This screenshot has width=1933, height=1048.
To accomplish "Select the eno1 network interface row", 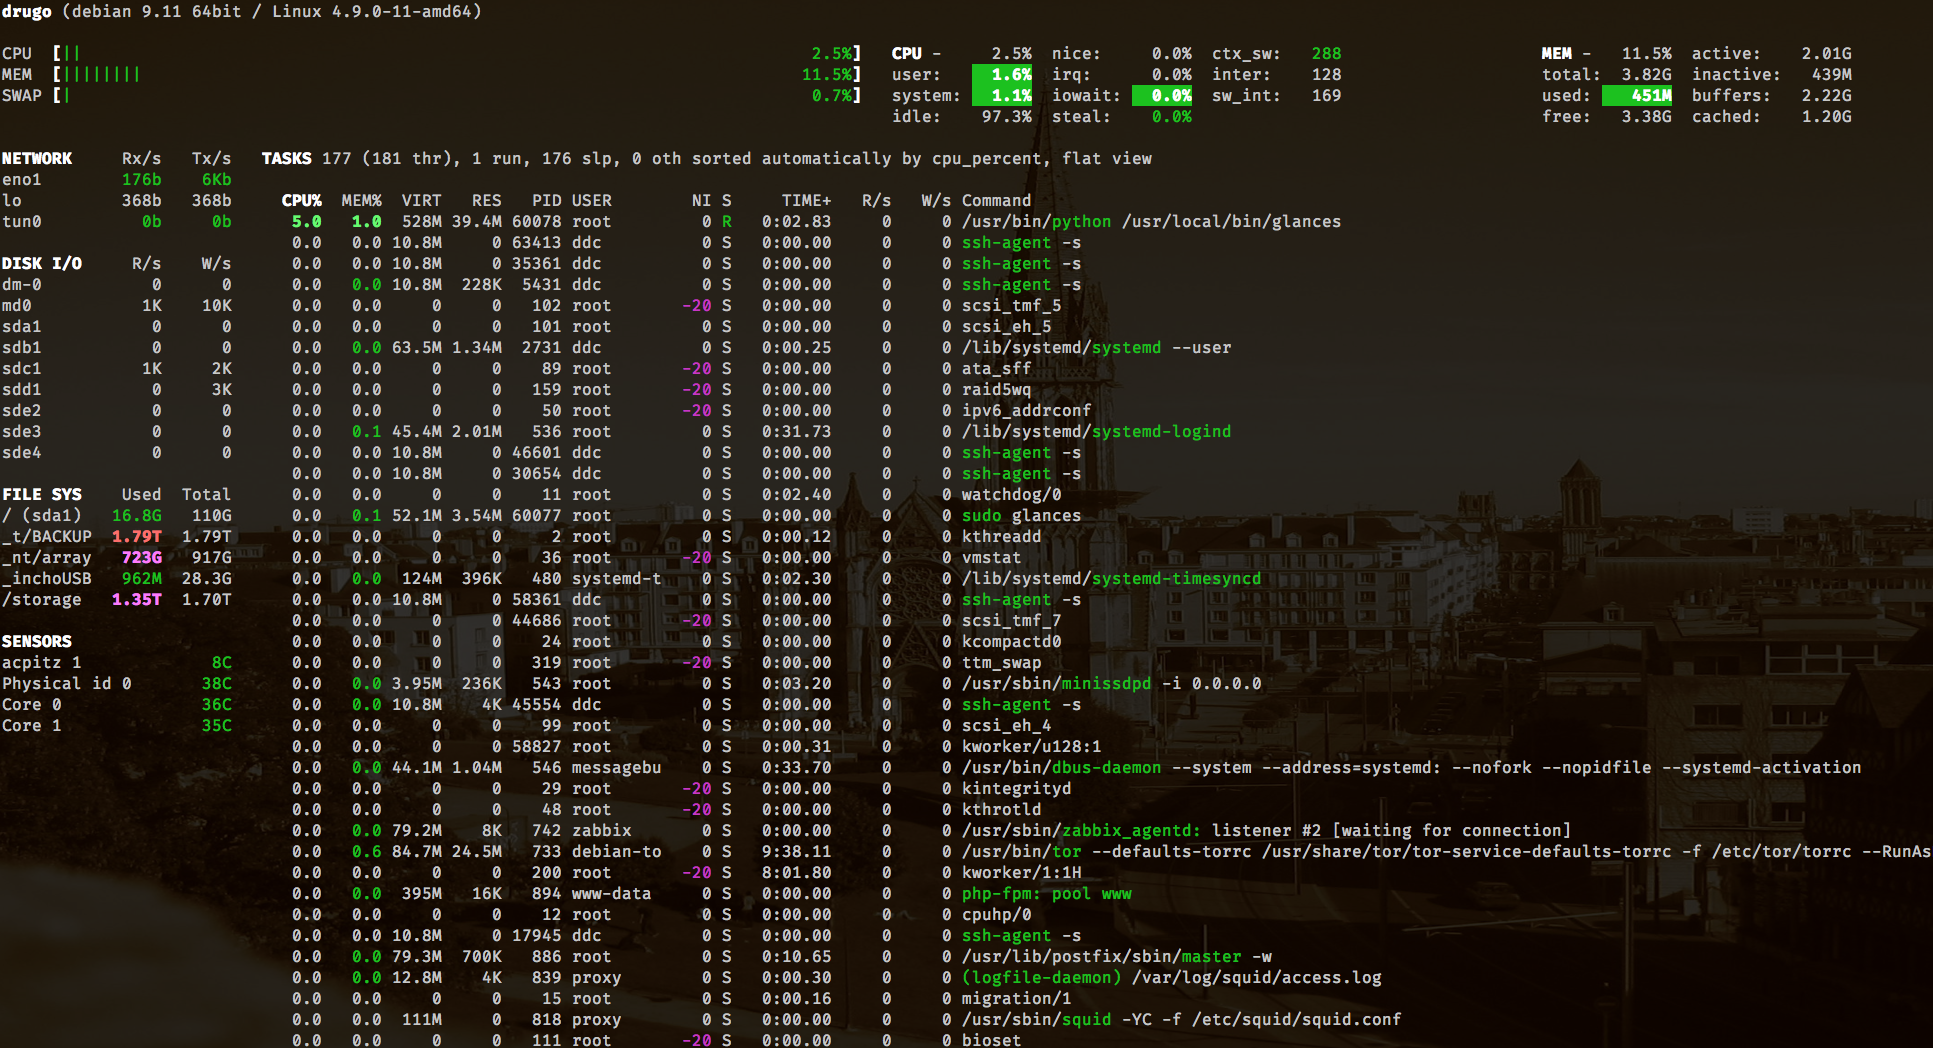I will point(116,179).
